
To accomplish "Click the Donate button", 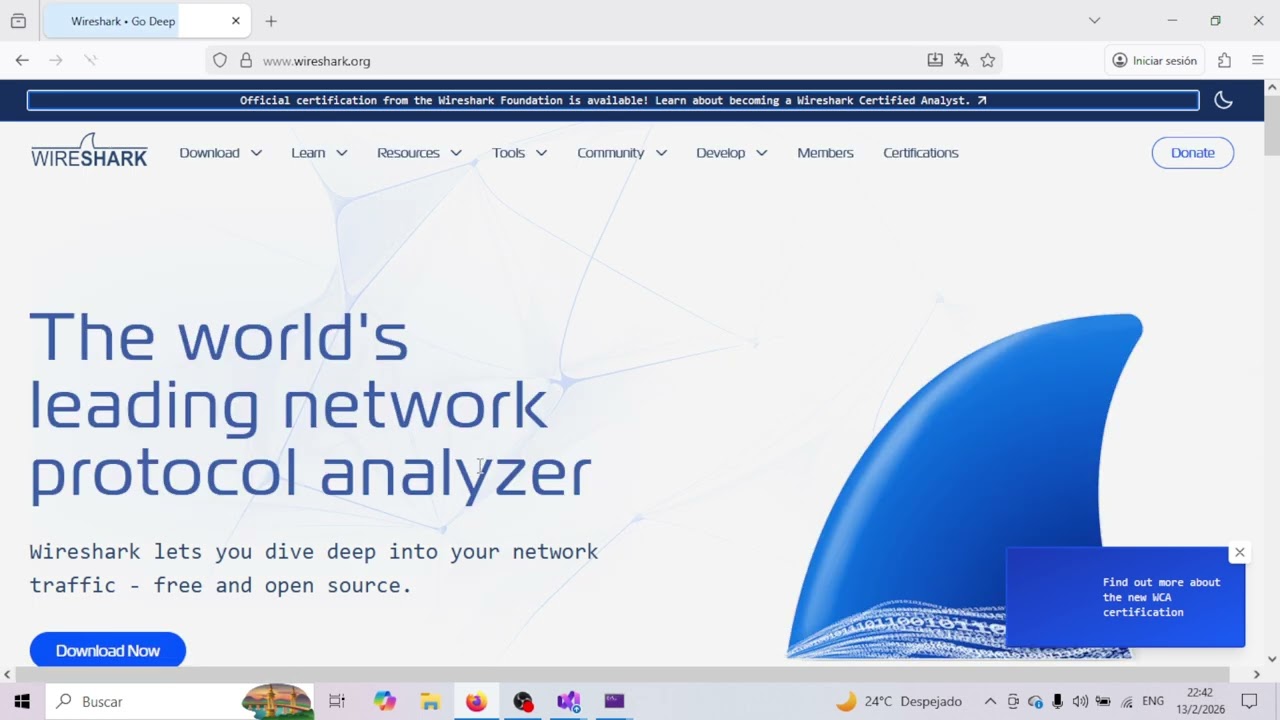I will [1192, 153].
